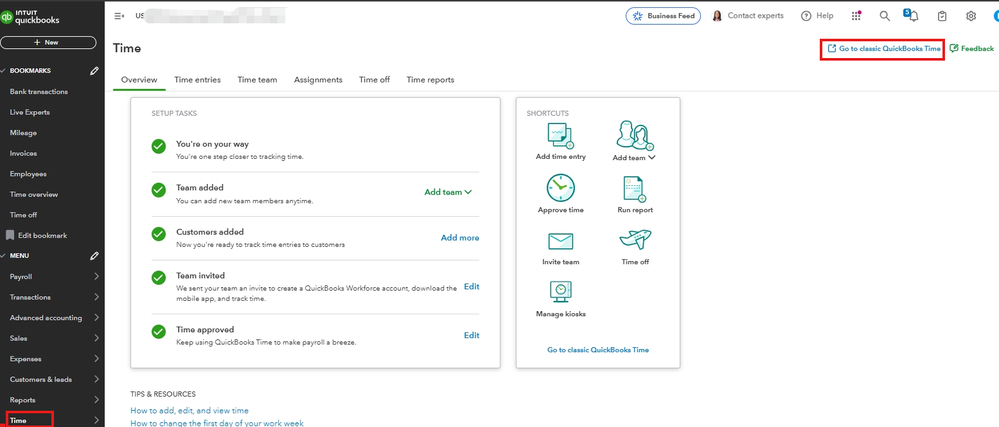Open the Add team dropdown label under Shortcuts

pyautogui.click(x=635, y=157)
